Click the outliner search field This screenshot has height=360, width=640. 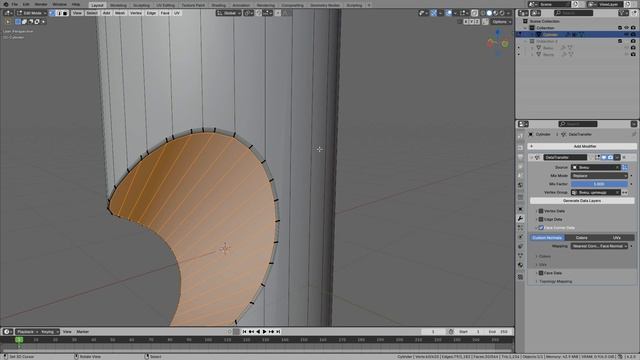(x=573, y=13)
